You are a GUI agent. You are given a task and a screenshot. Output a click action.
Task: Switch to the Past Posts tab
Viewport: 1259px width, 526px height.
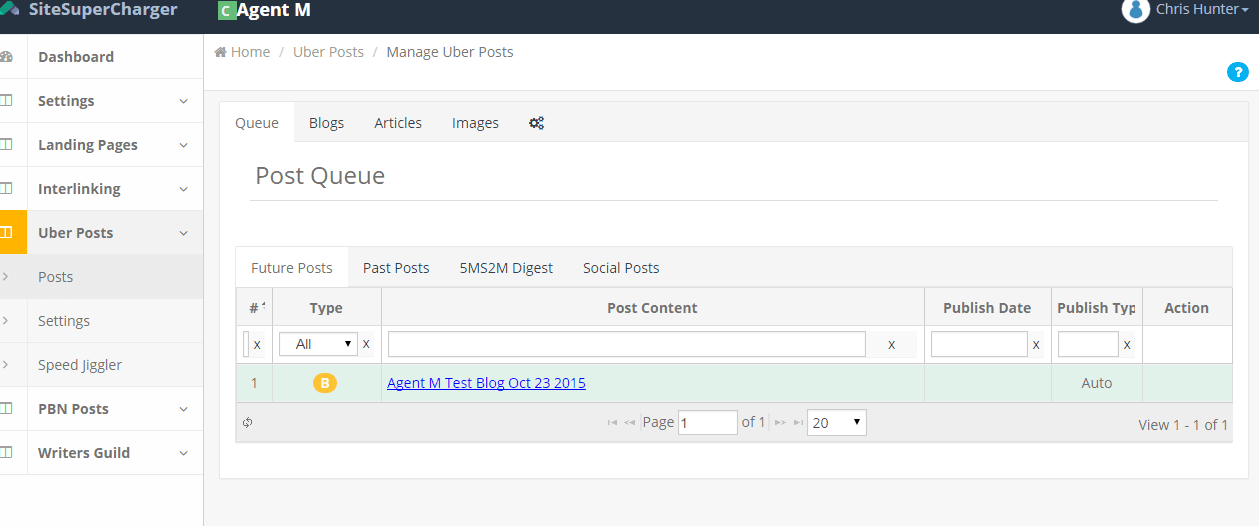point(396,268)
